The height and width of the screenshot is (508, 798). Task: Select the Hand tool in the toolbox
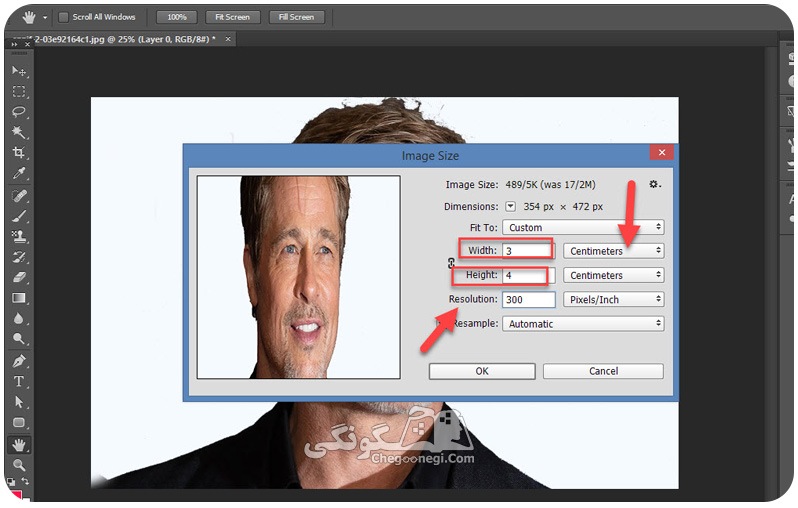(19, 445)
